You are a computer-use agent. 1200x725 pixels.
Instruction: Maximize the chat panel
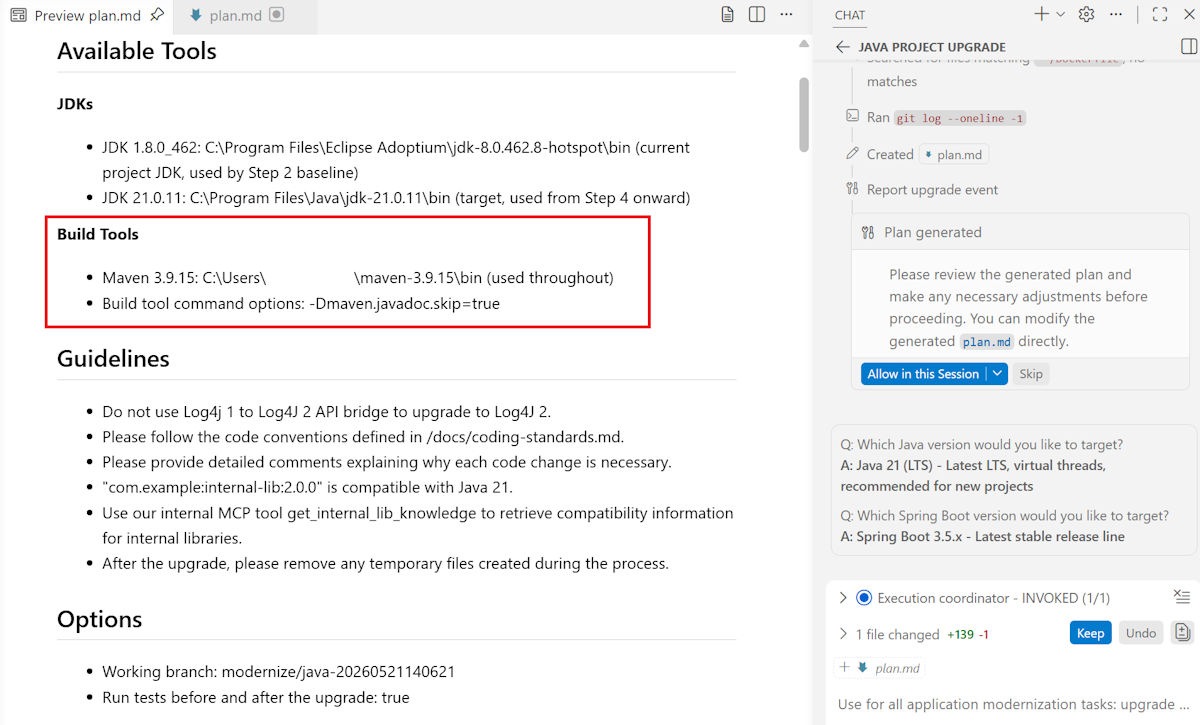point(1160,15)
